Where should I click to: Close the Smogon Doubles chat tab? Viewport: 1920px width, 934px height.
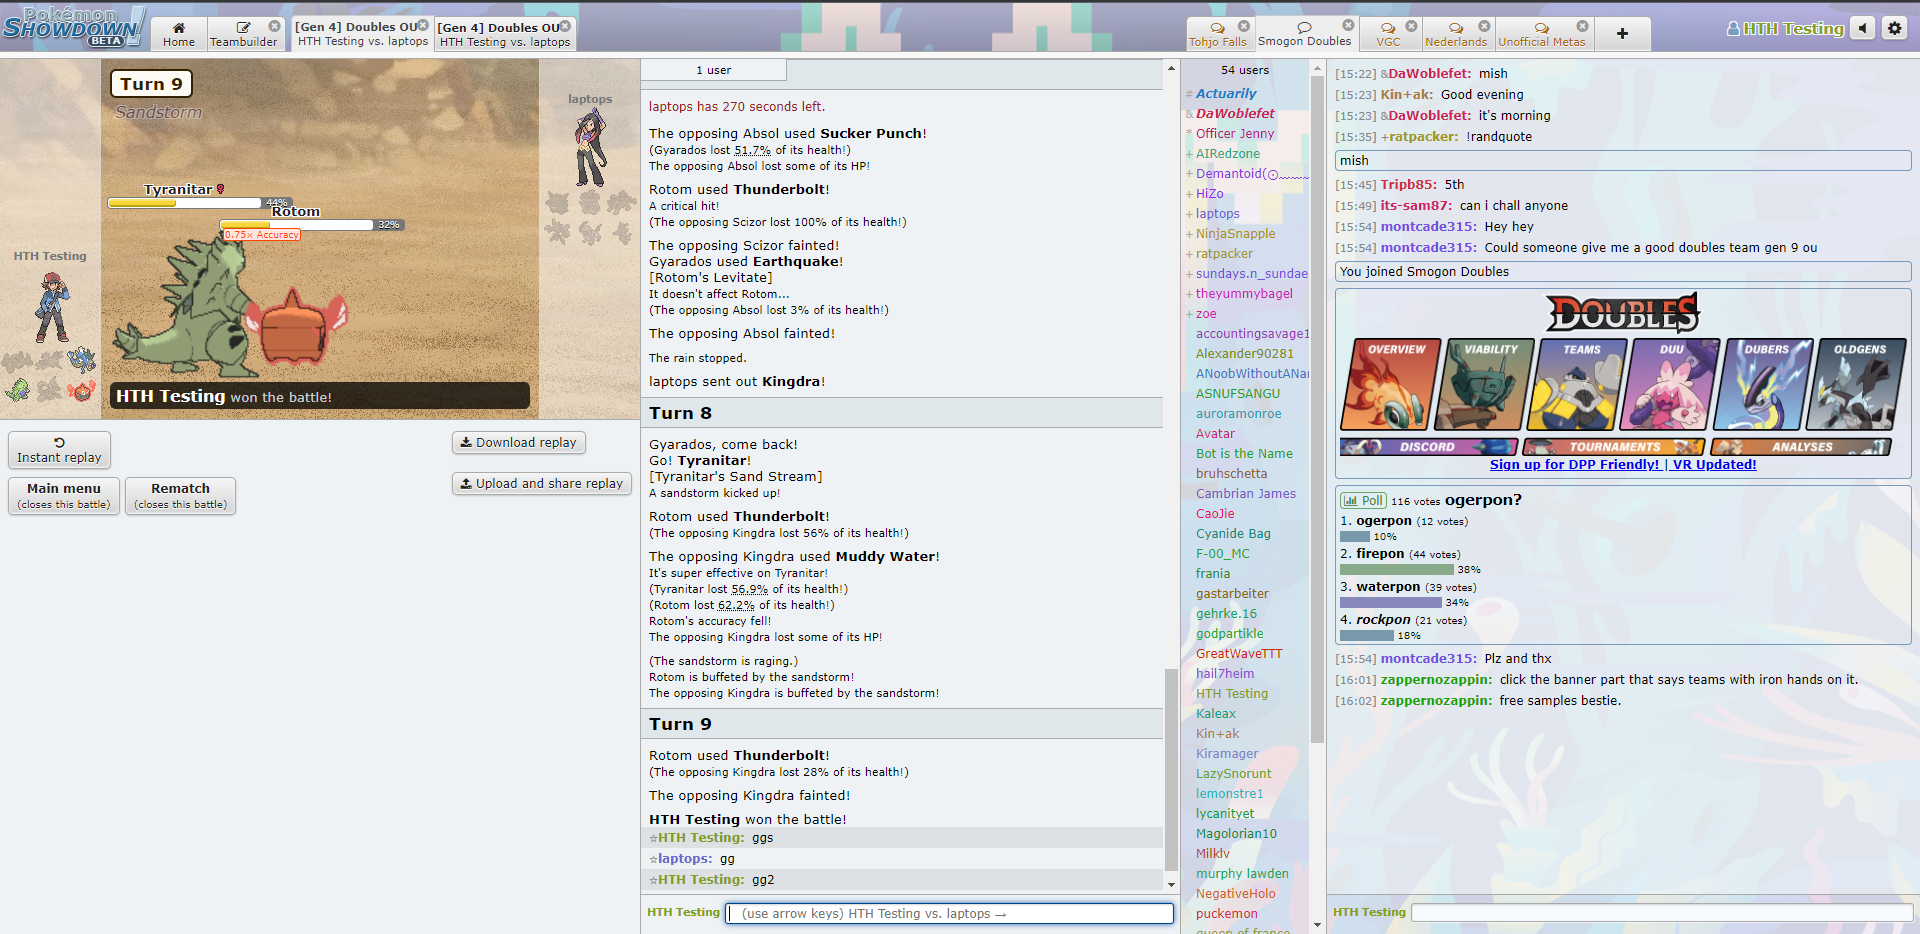point(1348,26)
